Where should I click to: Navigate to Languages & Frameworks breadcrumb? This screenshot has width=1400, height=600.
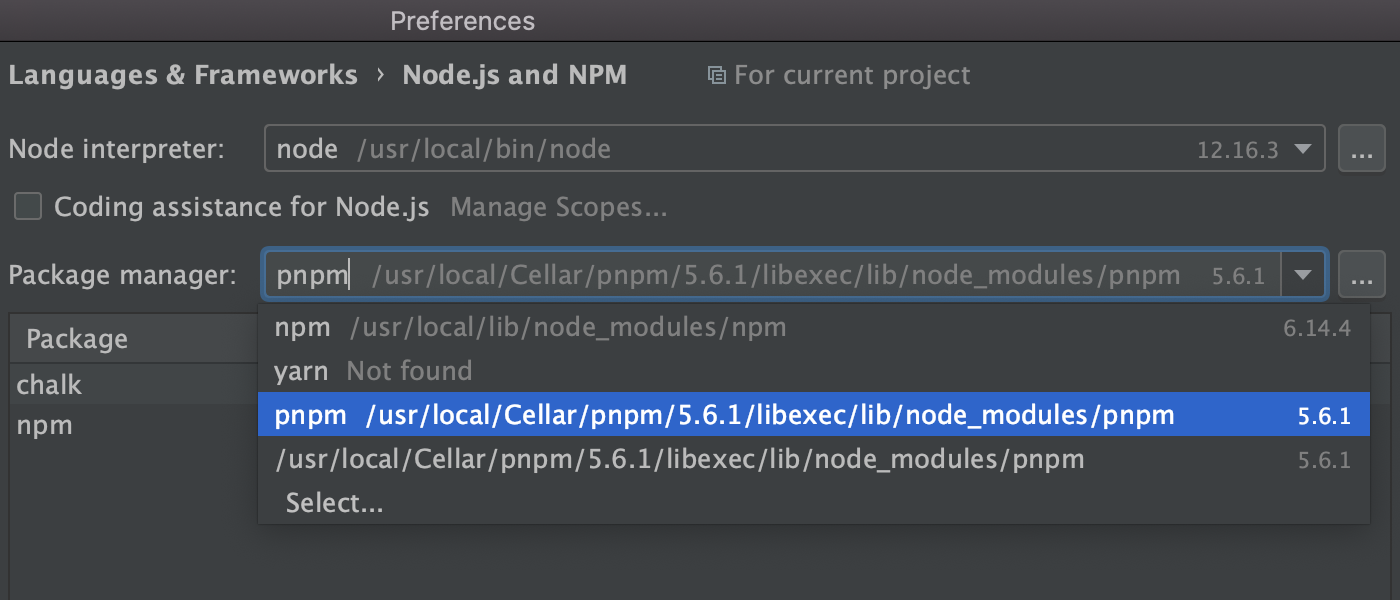184,74
